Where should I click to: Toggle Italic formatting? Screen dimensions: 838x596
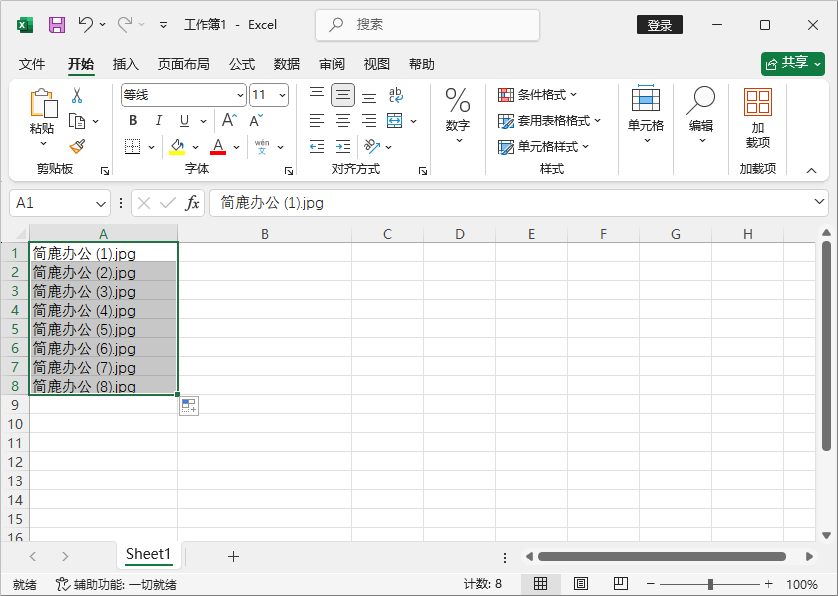(157, 121)
